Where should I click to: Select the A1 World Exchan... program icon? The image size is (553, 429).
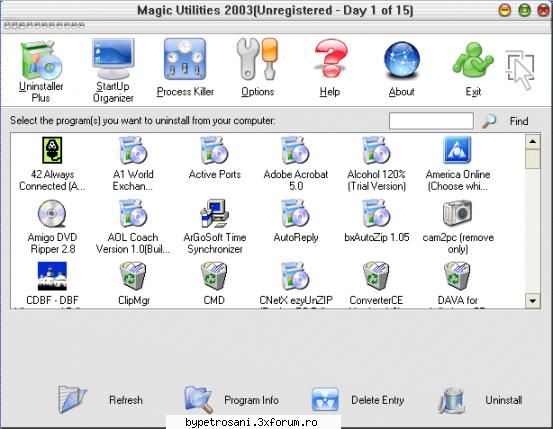(x=133, y=151)
